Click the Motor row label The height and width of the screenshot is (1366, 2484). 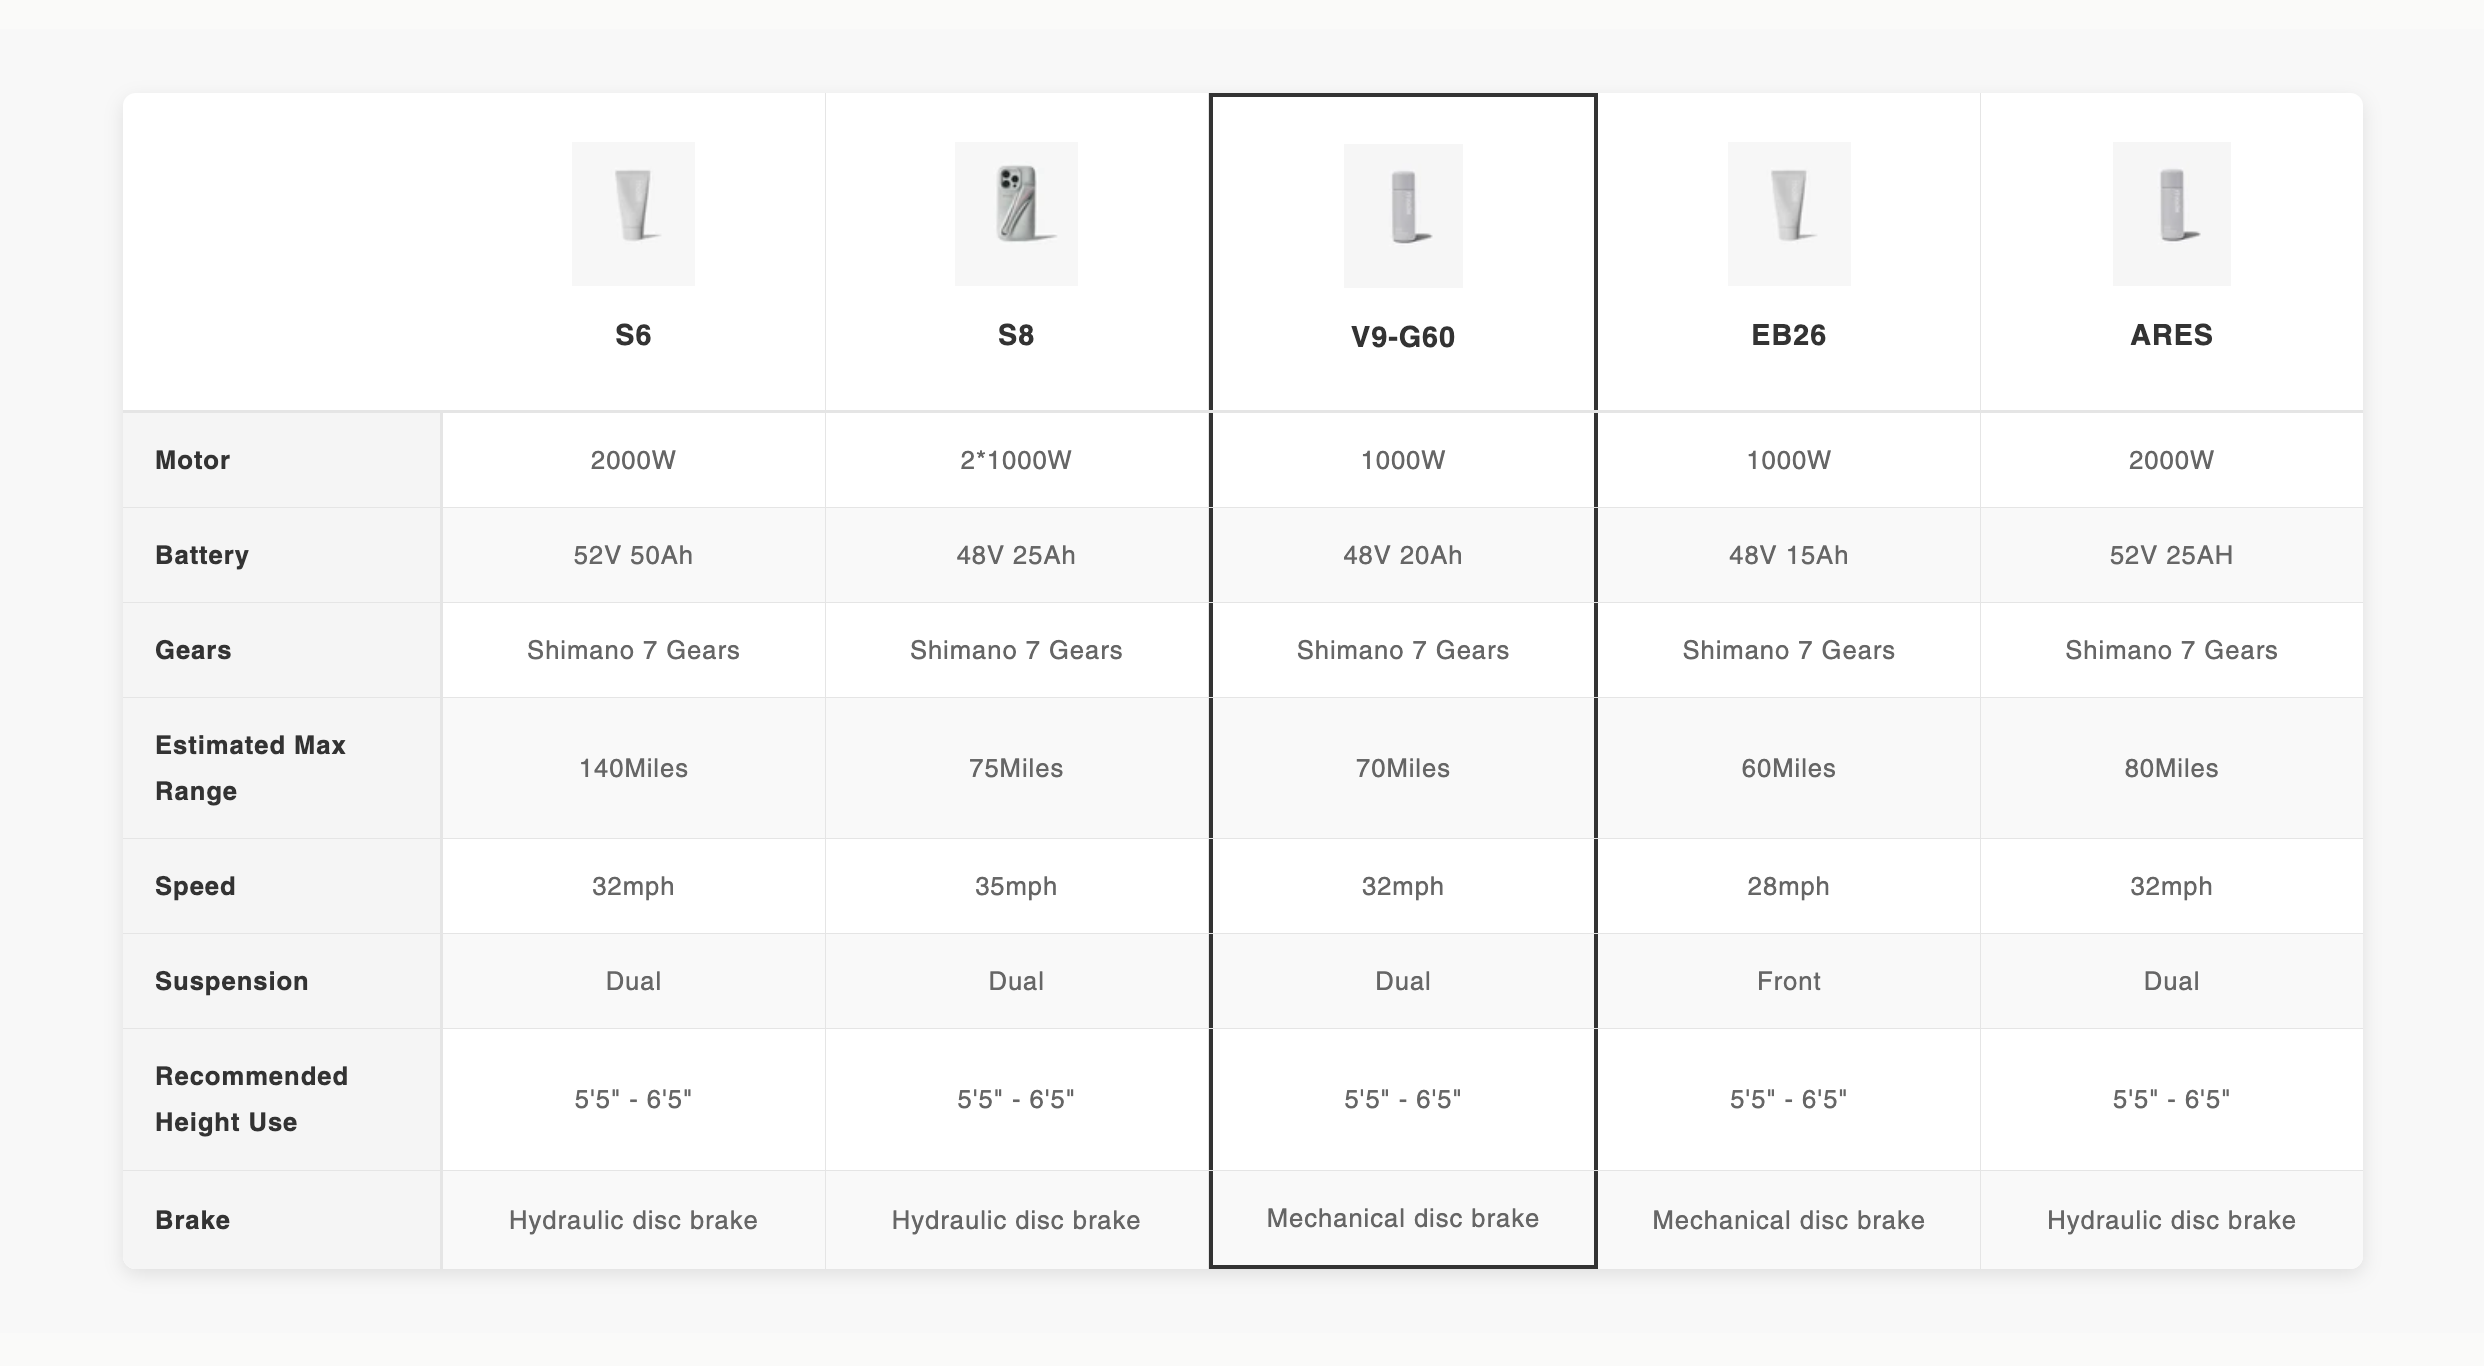click(193, 460)
